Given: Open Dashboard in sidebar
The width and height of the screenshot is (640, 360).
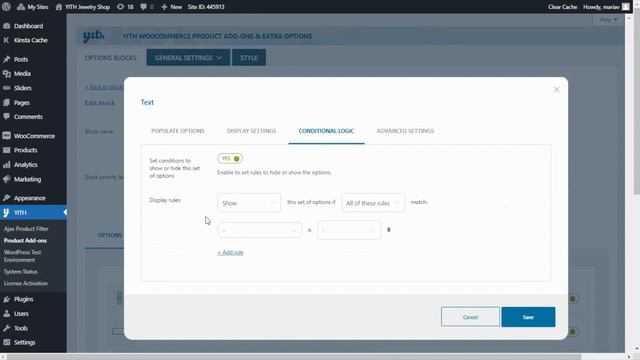Looking at the screenshot, I should point(29,26).
